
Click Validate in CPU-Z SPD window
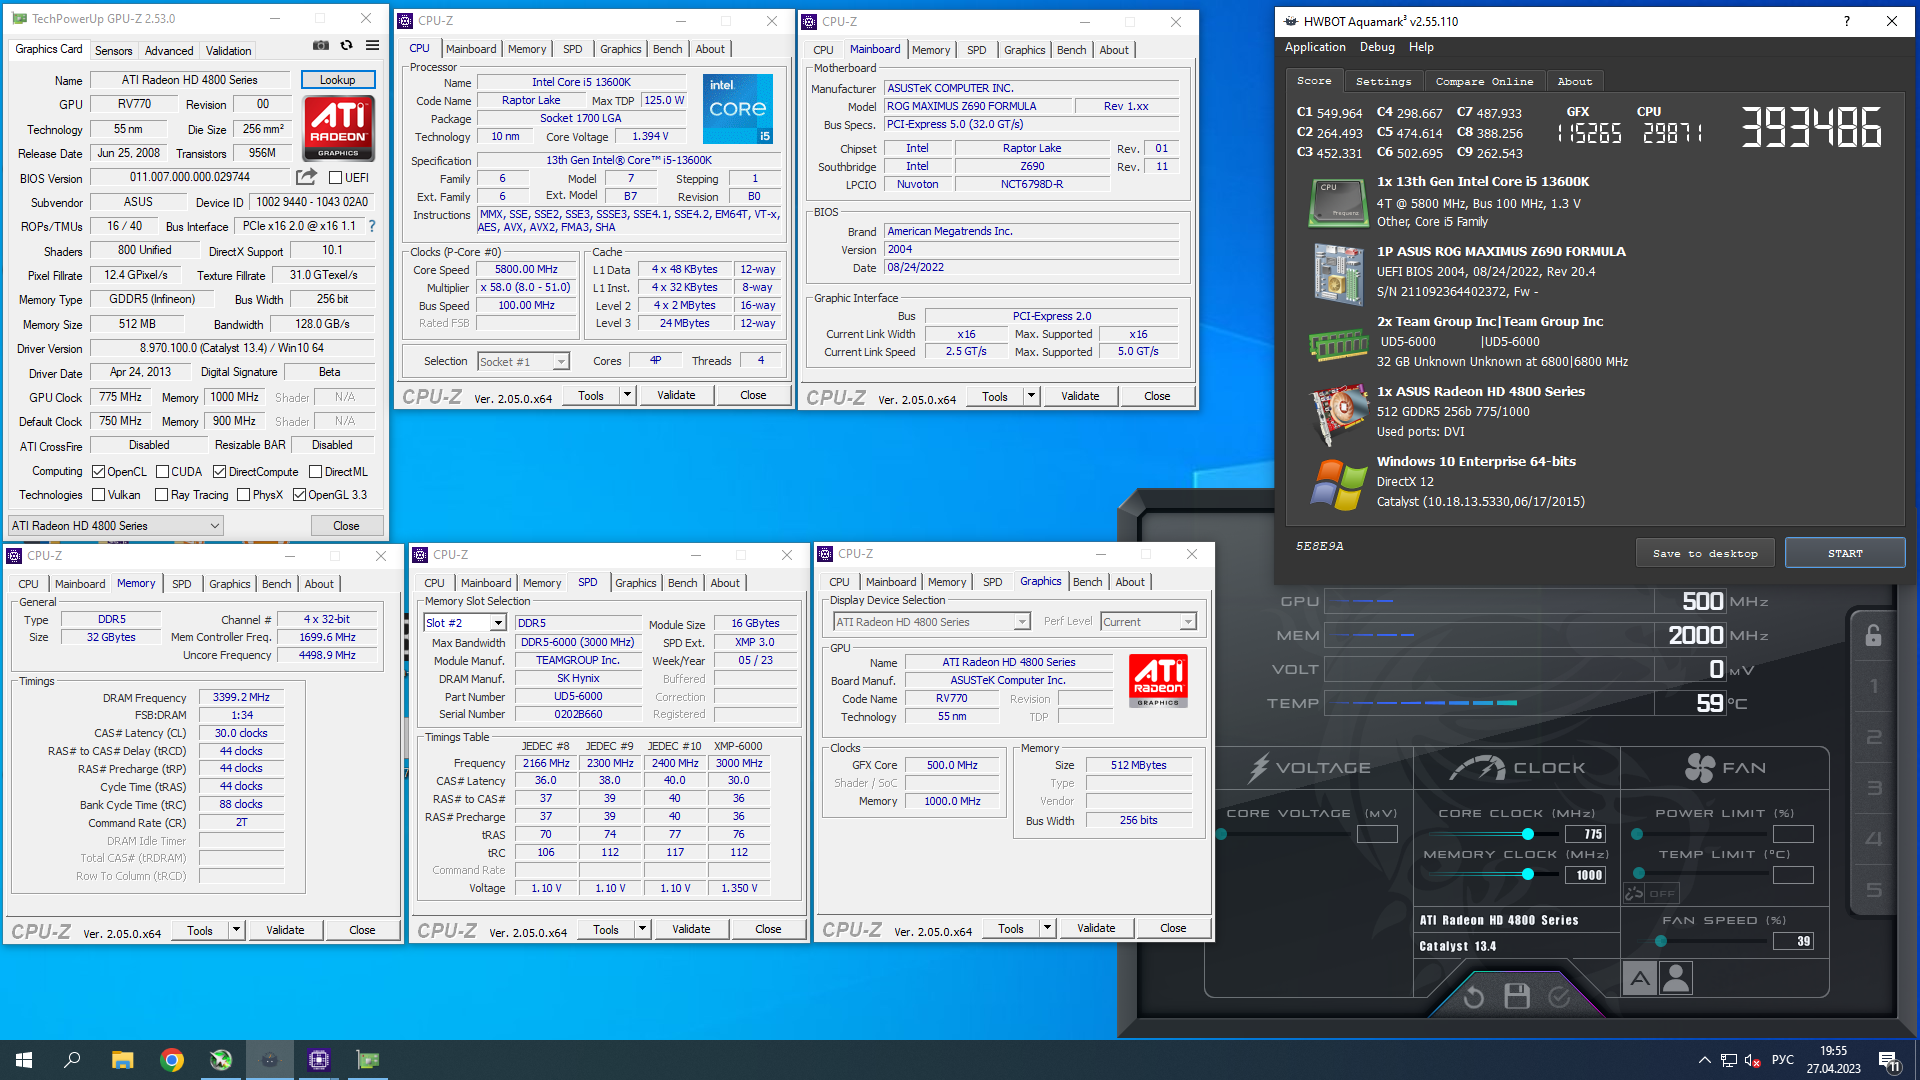[x=691, y=929]
